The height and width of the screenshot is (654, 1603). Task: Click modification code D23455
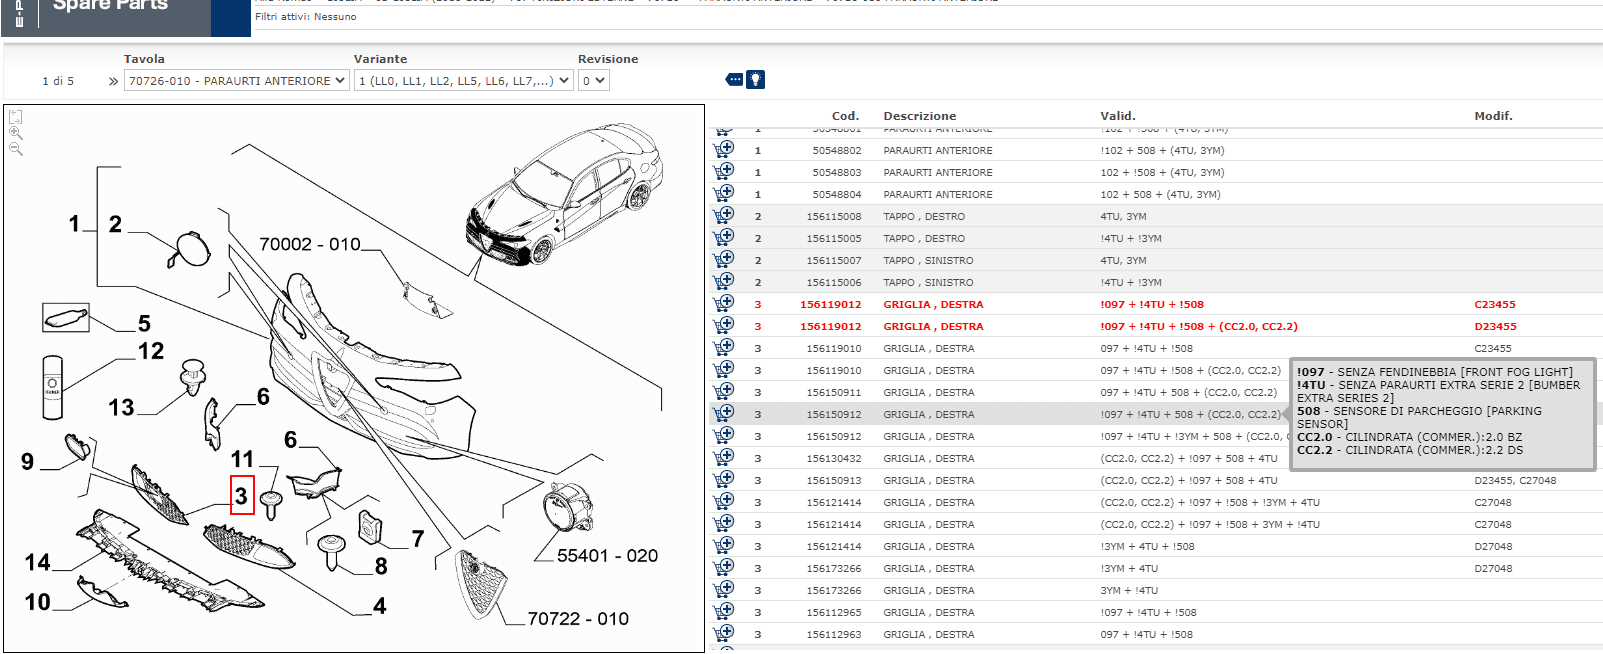point(1495,326)
